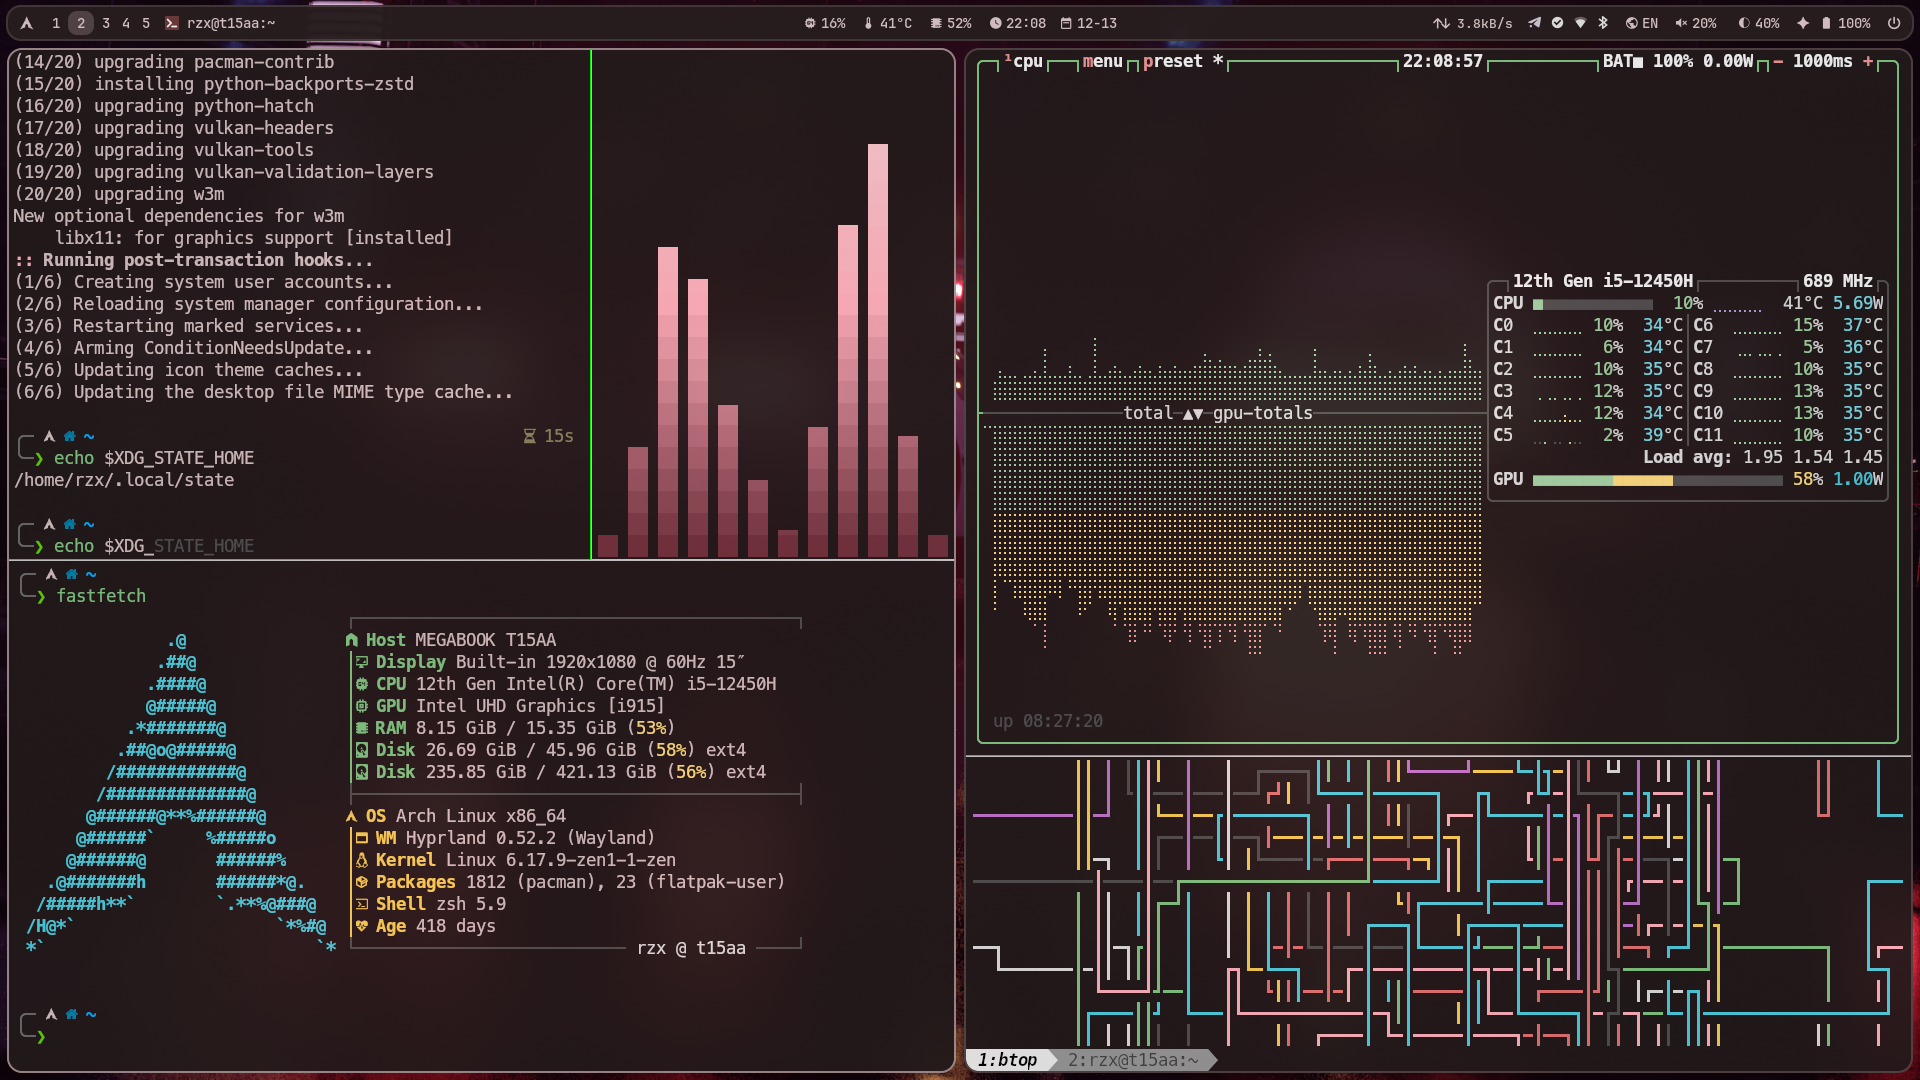Click the checkmark tray icon
This screenshot has width=1920, height=1080.
coord(1557,23)
